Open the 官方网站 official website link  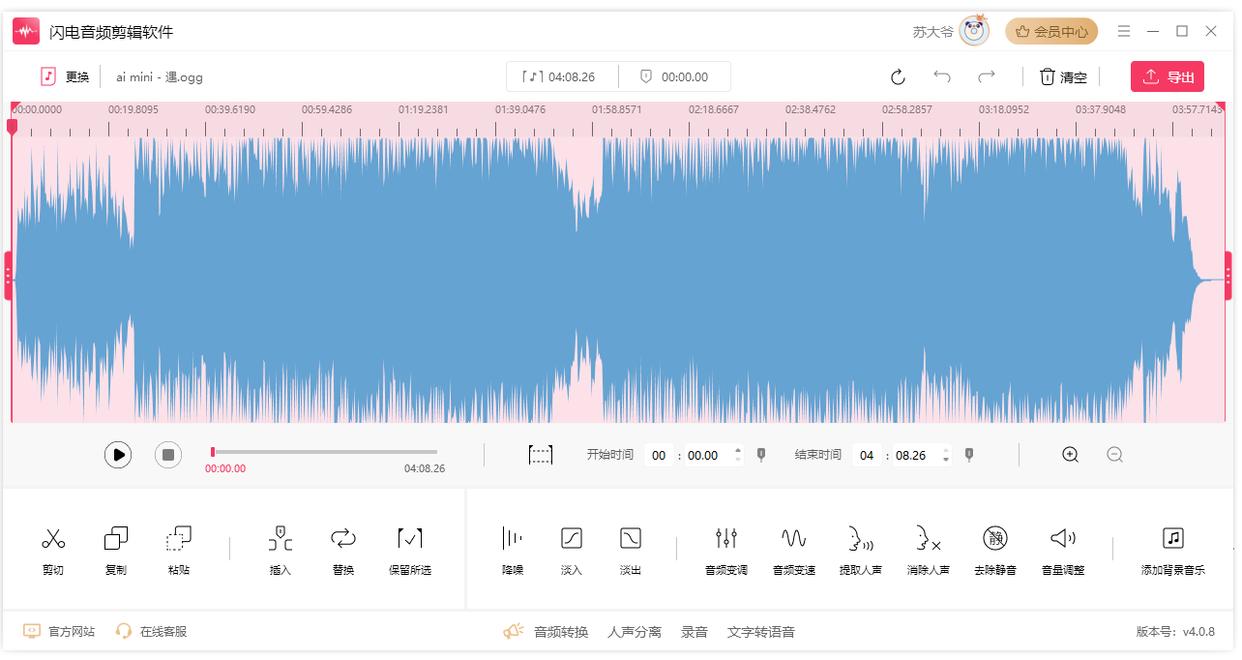tap(71, 632)
